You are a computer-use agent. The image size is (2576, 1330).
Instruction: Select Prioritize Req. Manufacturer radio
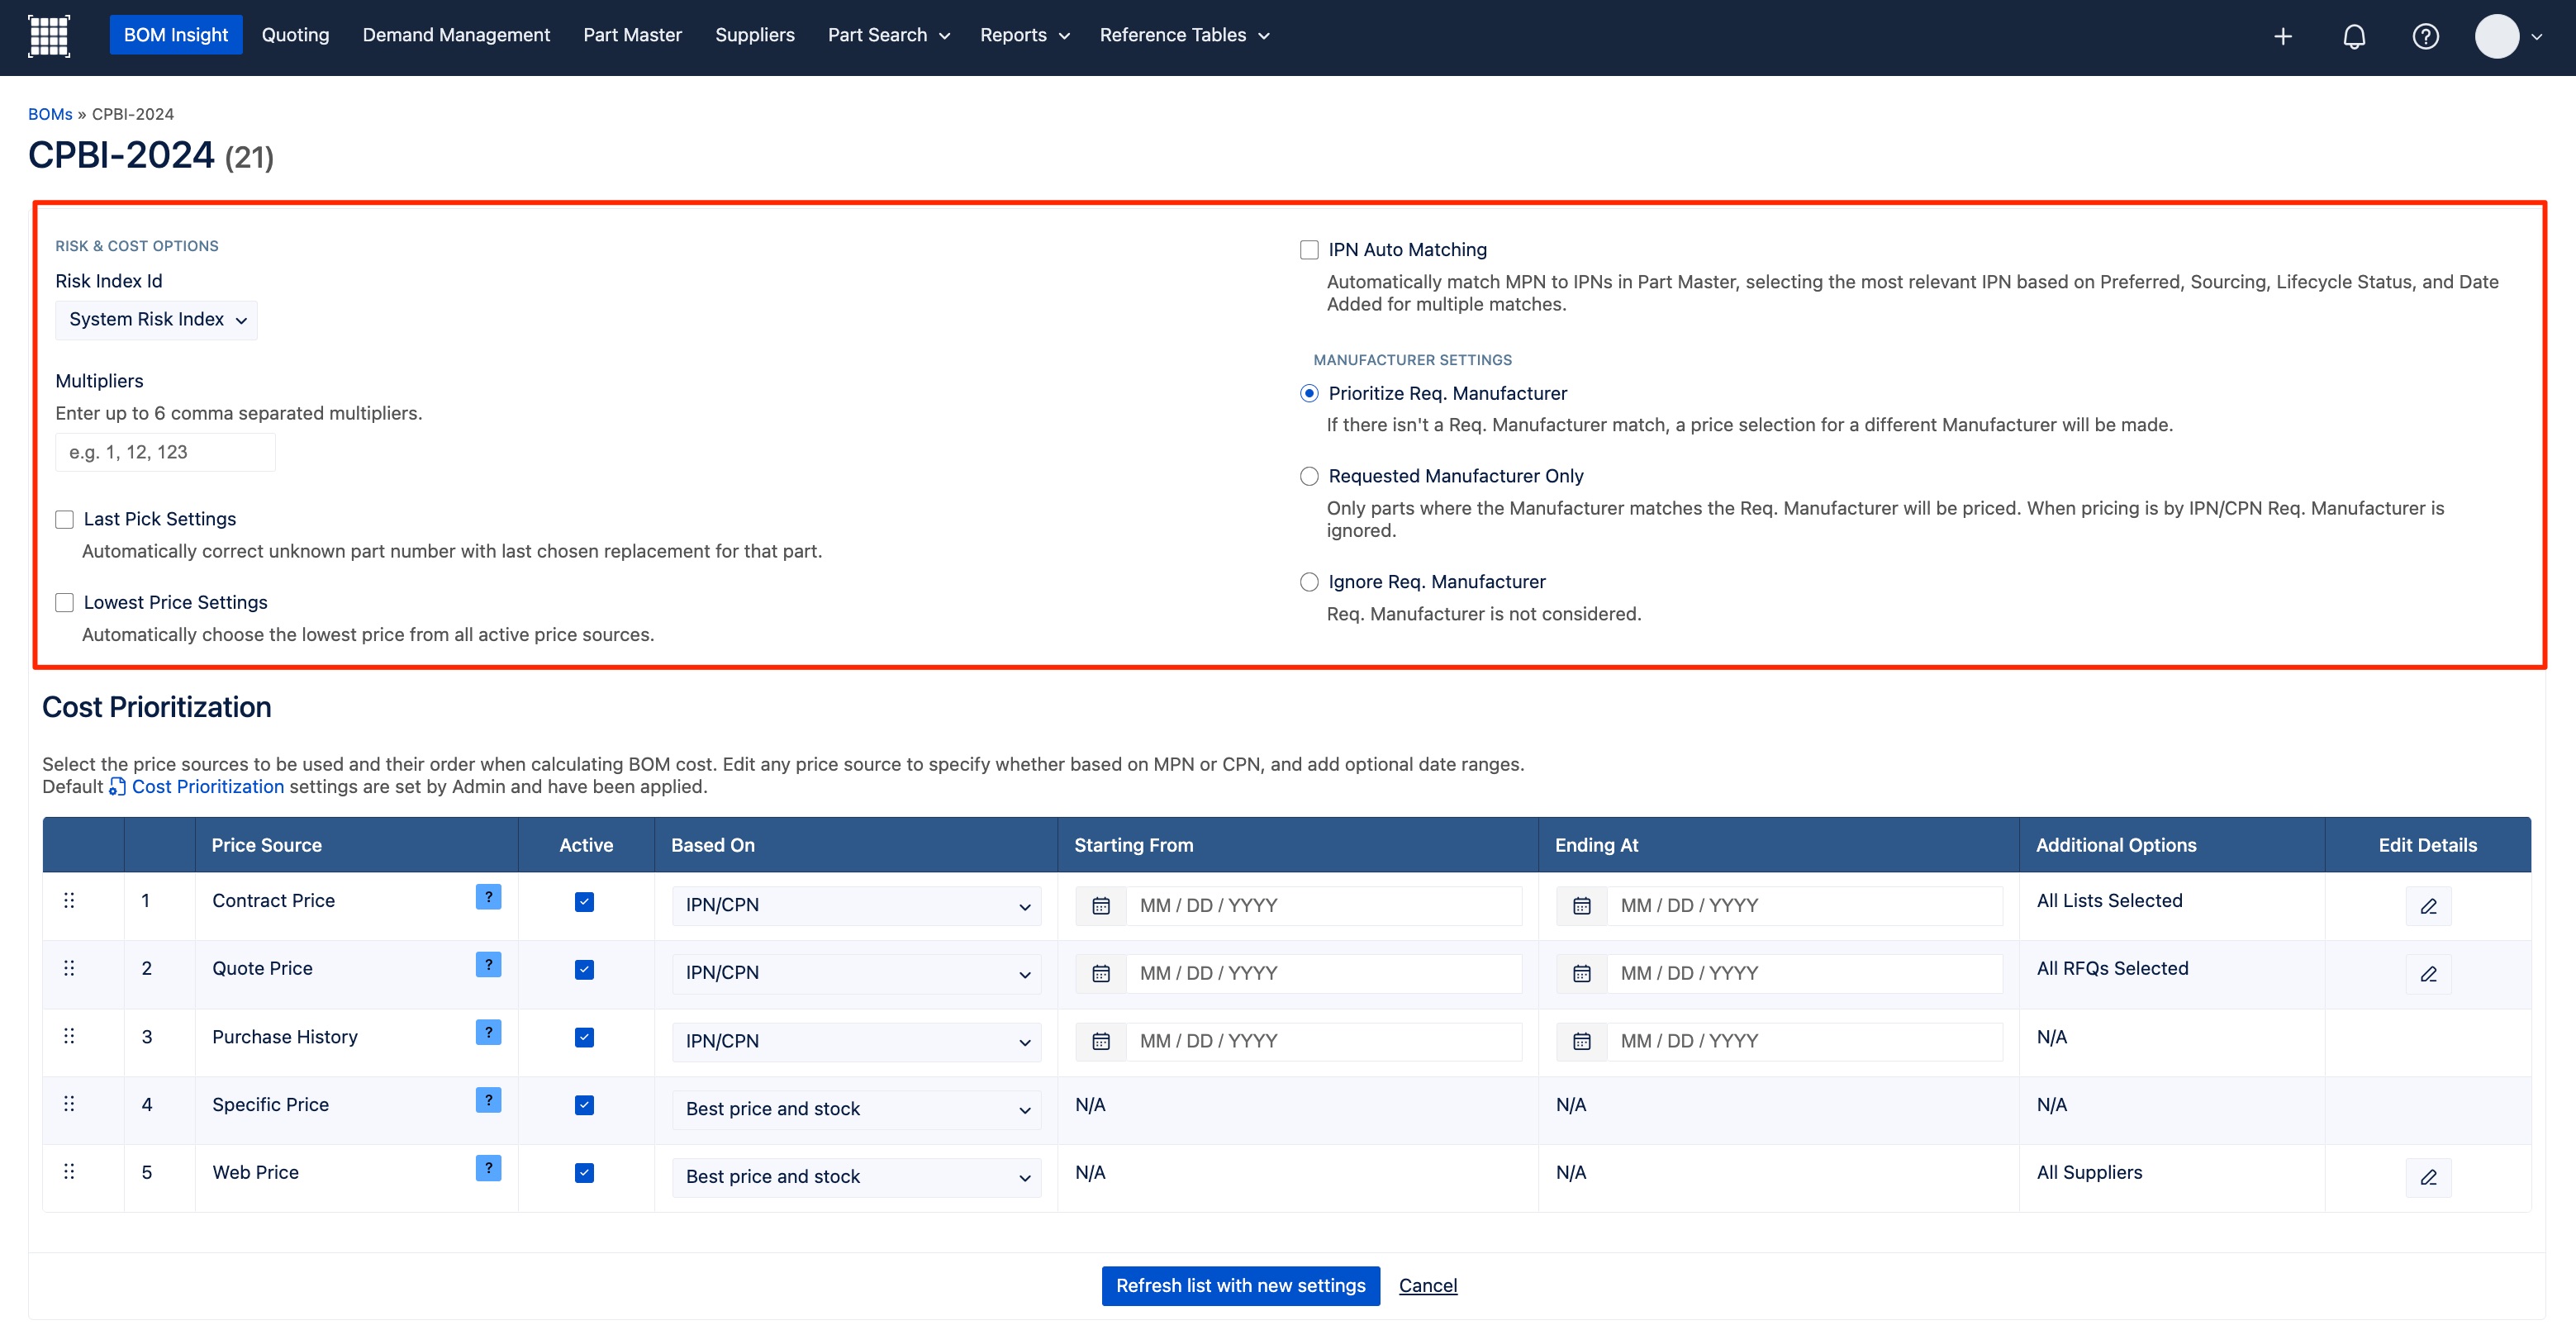coord(1309,394)
